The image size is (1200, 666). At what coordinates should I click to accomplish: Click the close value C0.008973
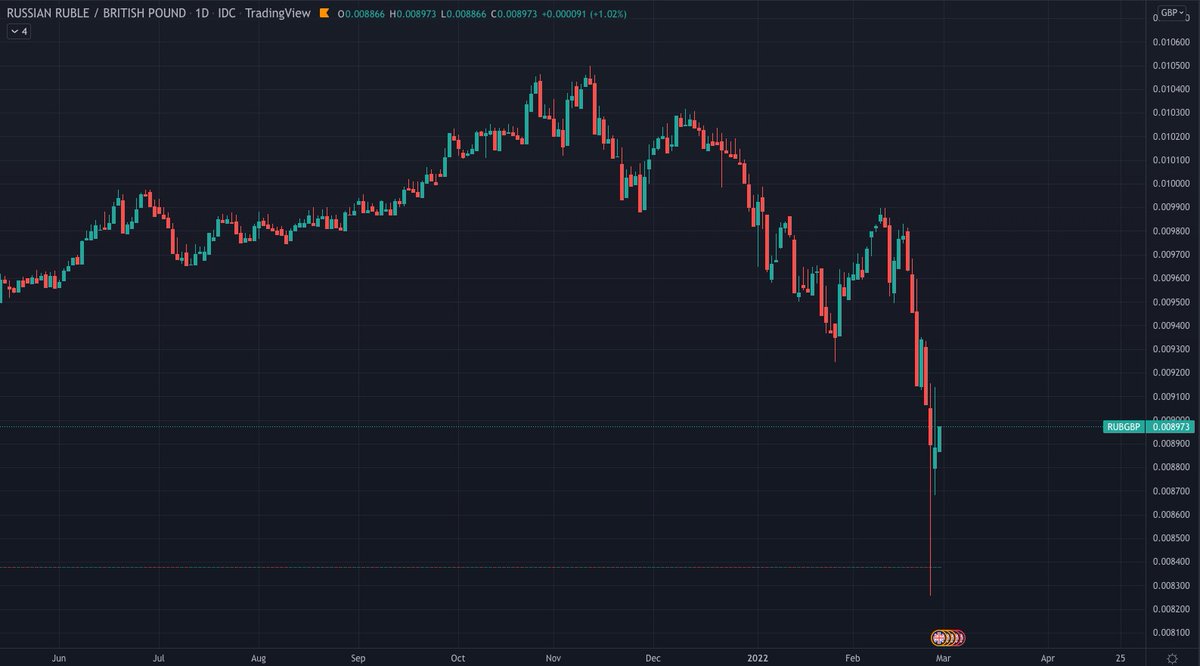tap(513, 14)
